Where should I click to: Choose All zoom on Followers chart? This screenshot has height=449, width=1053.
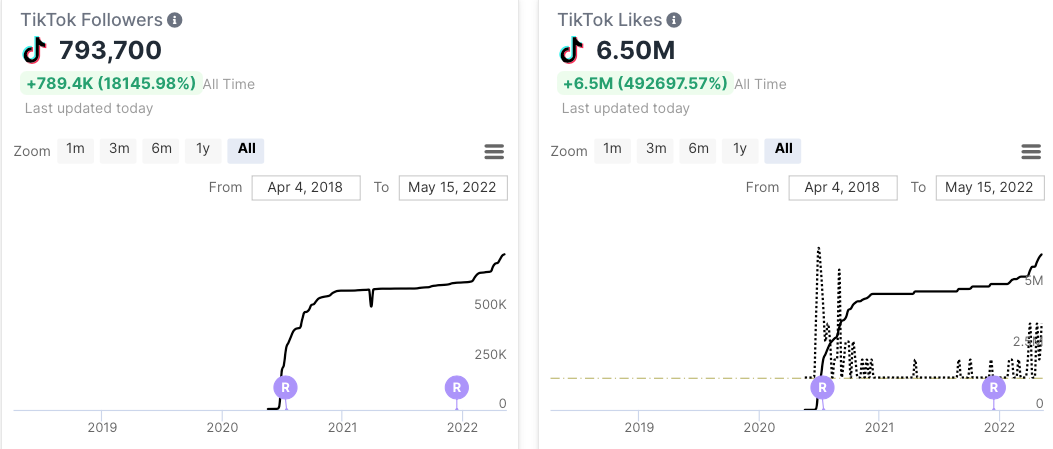(246, 149)
